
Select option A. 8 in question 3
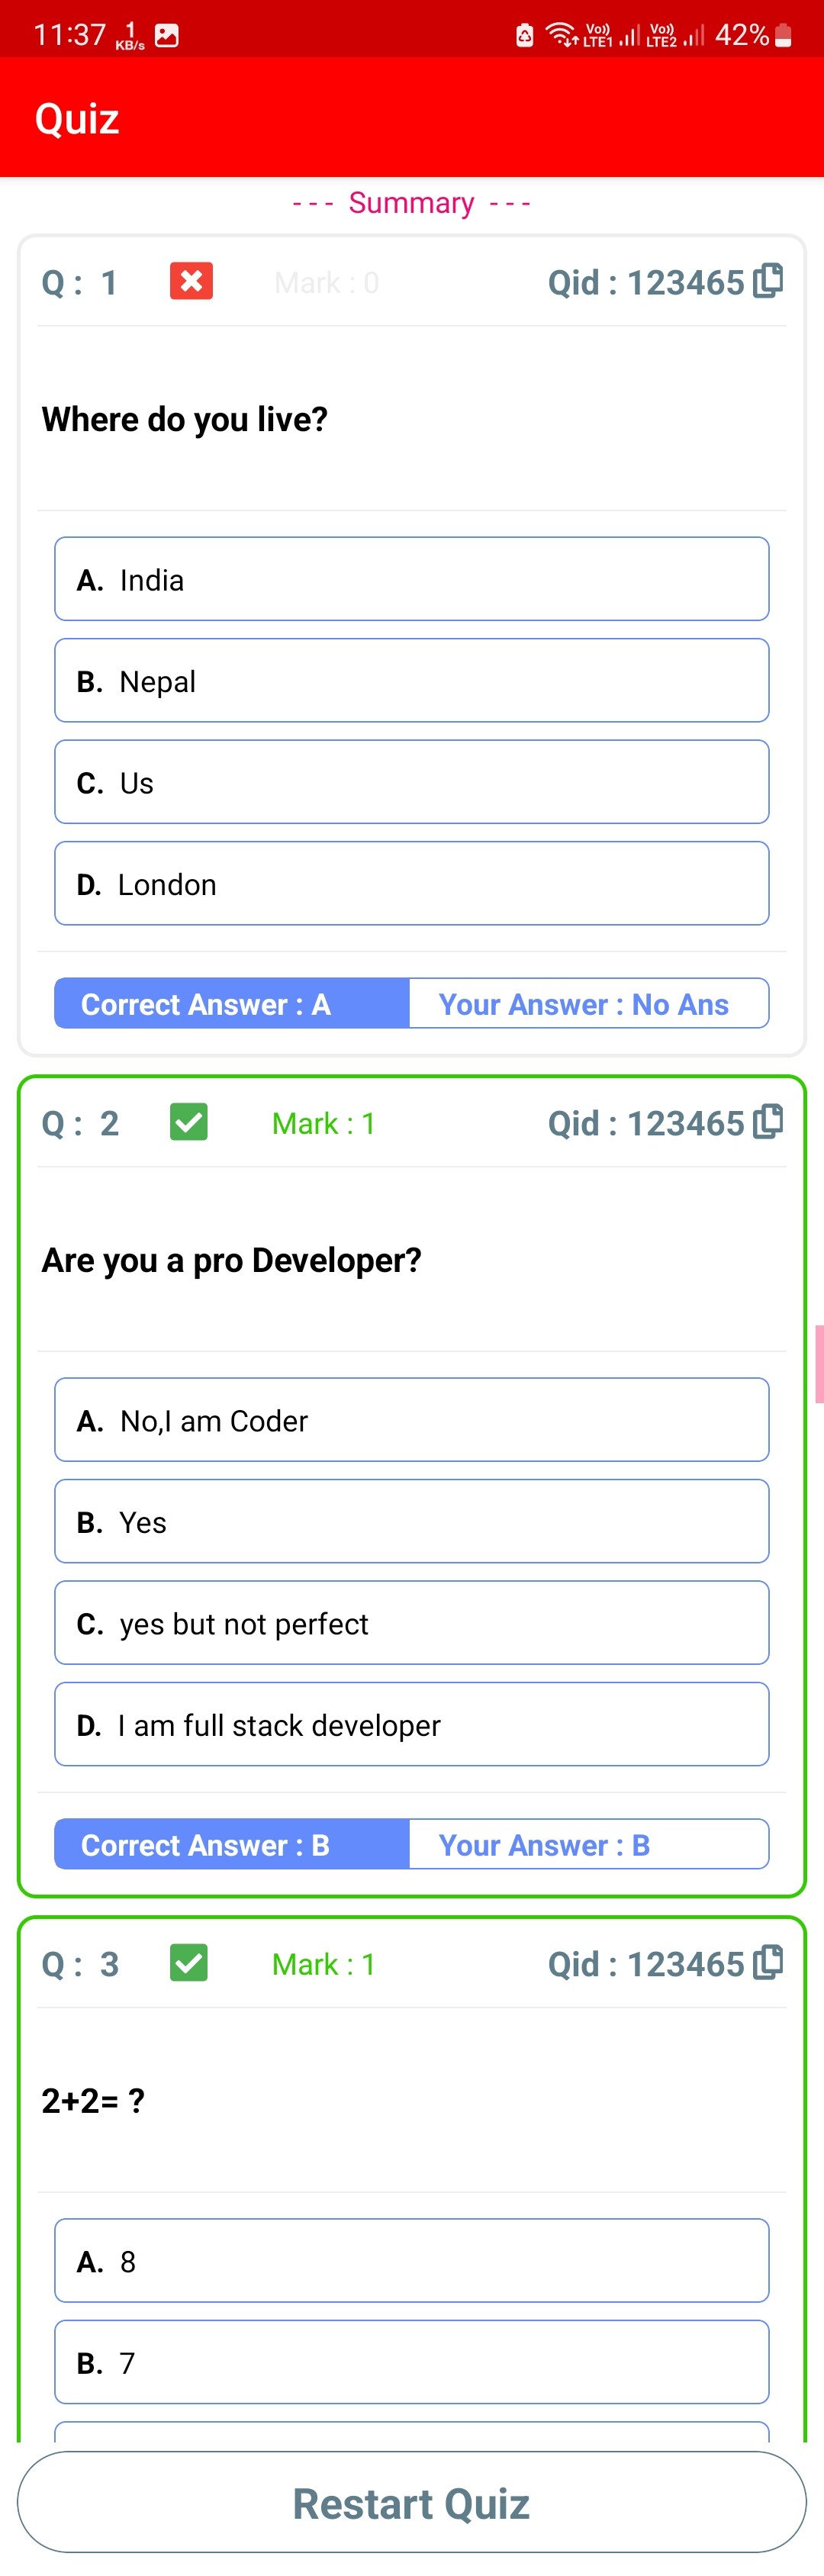pyautogui.click(x=411, y=2261)
